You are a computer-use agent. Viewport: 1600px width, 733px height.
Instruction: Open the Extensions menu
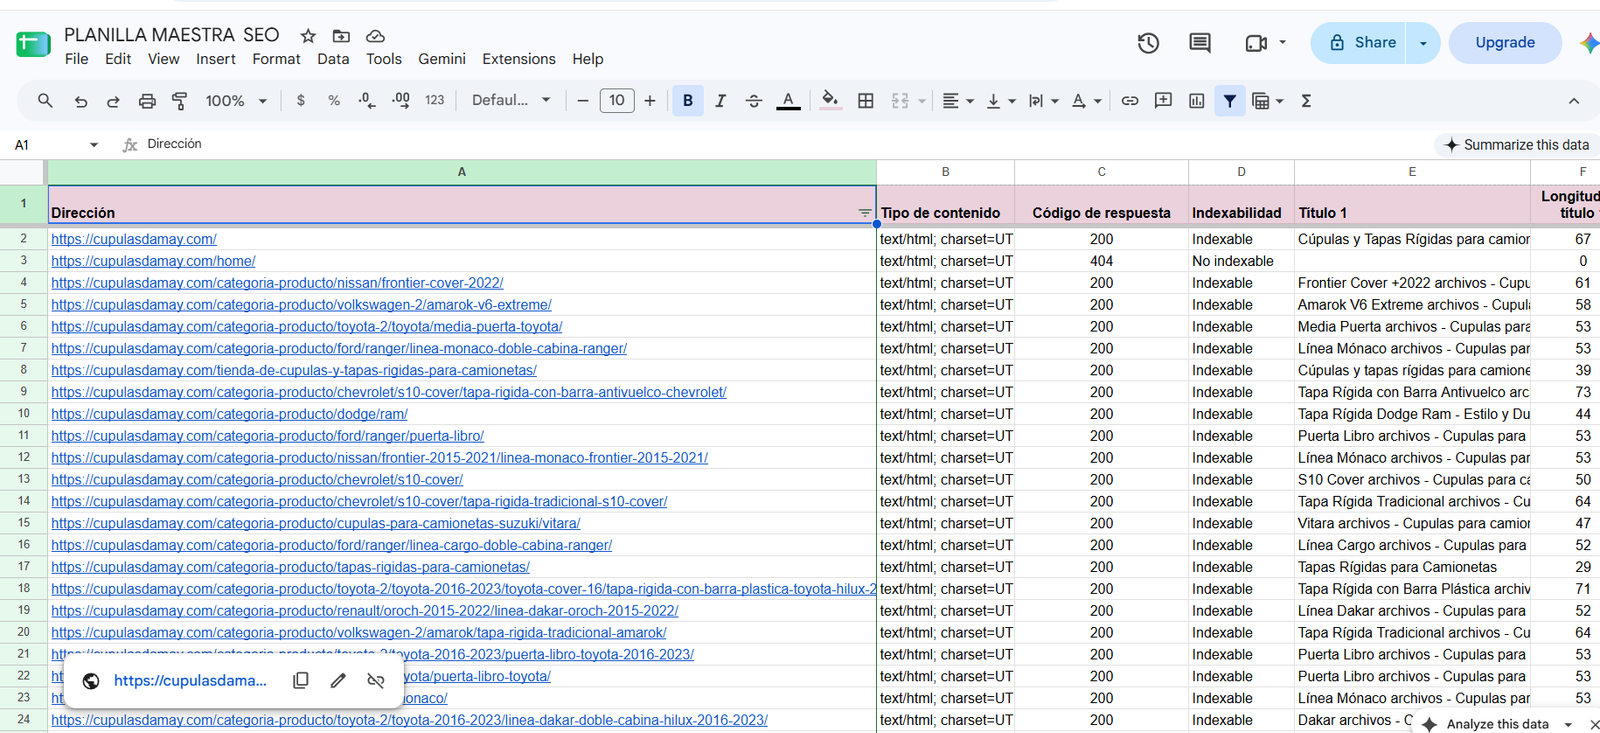pos(519,59)
